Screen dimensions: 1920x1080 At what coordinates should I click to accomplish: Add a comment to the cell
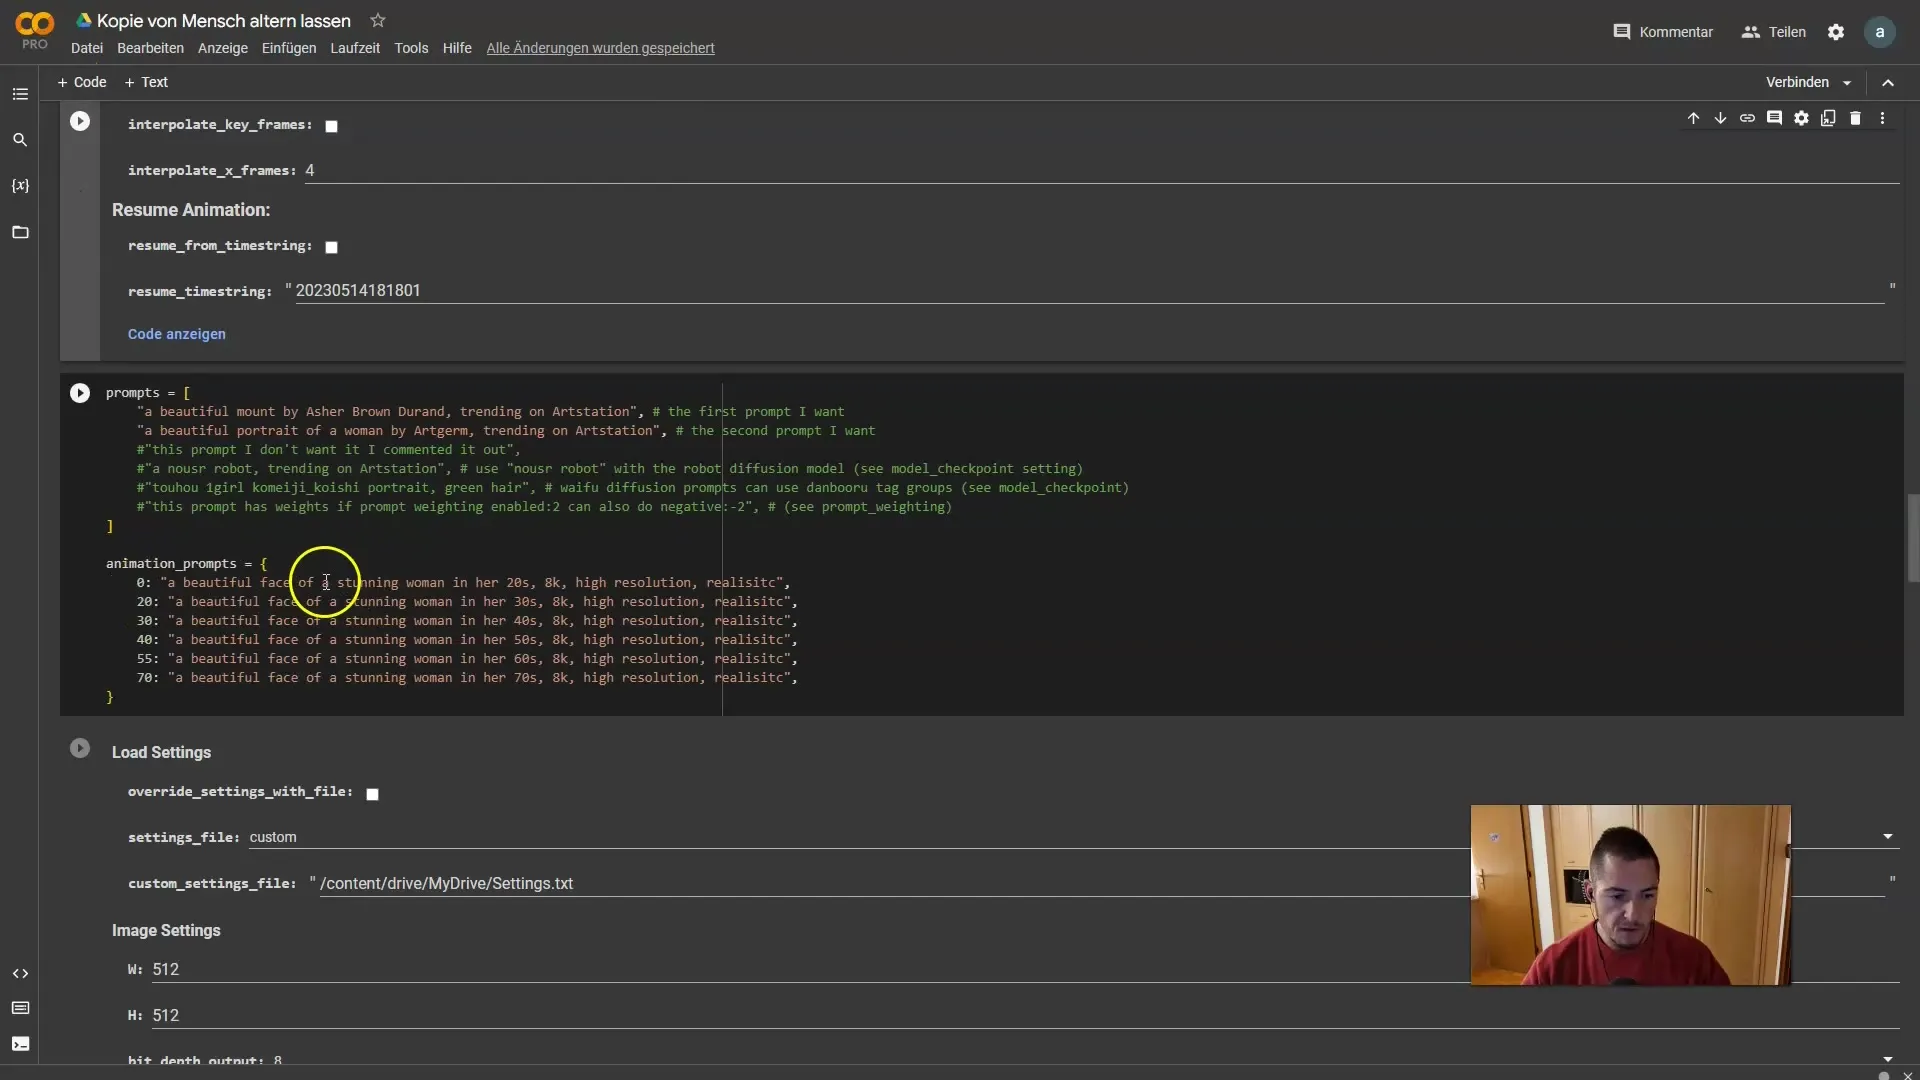(1774, 118)
